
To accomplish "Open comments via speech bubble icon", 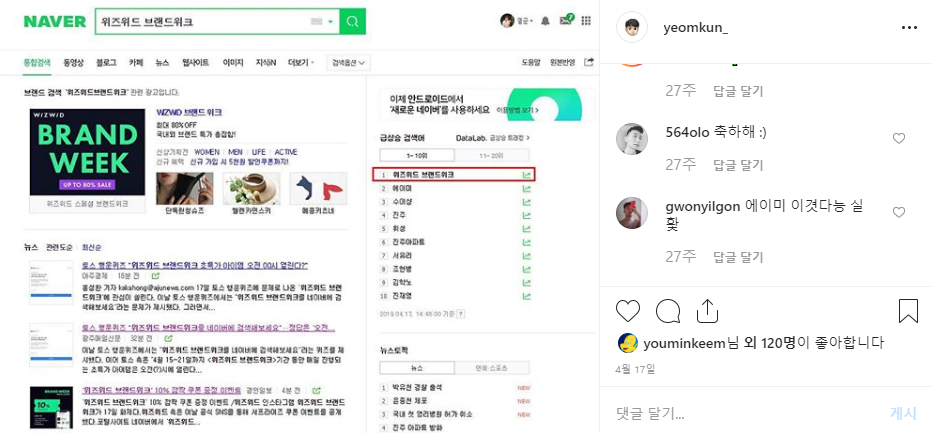I will coord(667,311).
